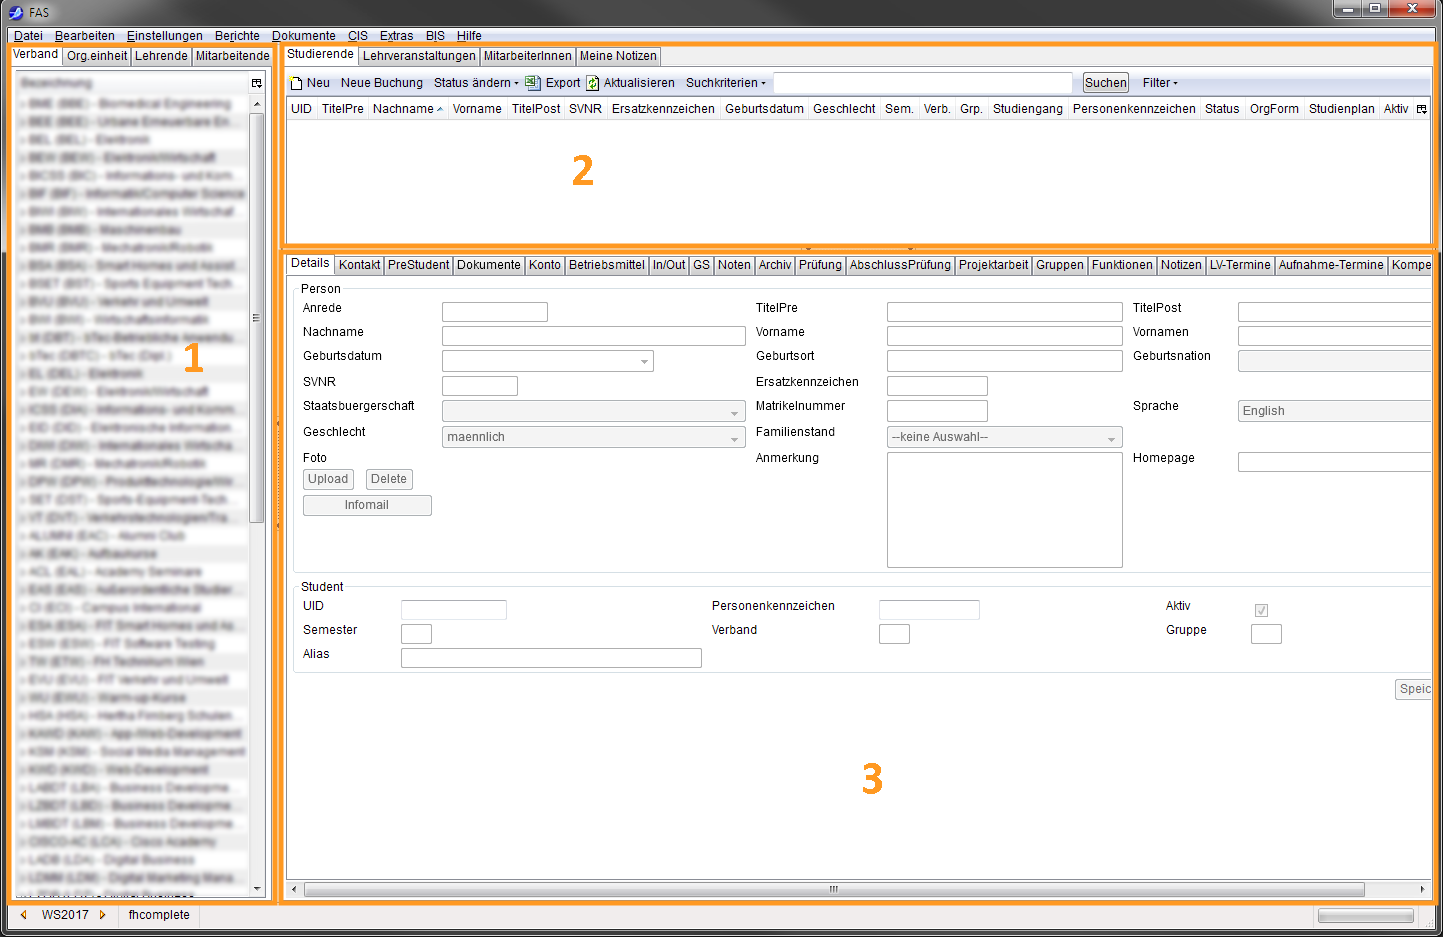1443x939 pixels.
Task: Go to next semester with right arrow
Action: coord(102,914)
